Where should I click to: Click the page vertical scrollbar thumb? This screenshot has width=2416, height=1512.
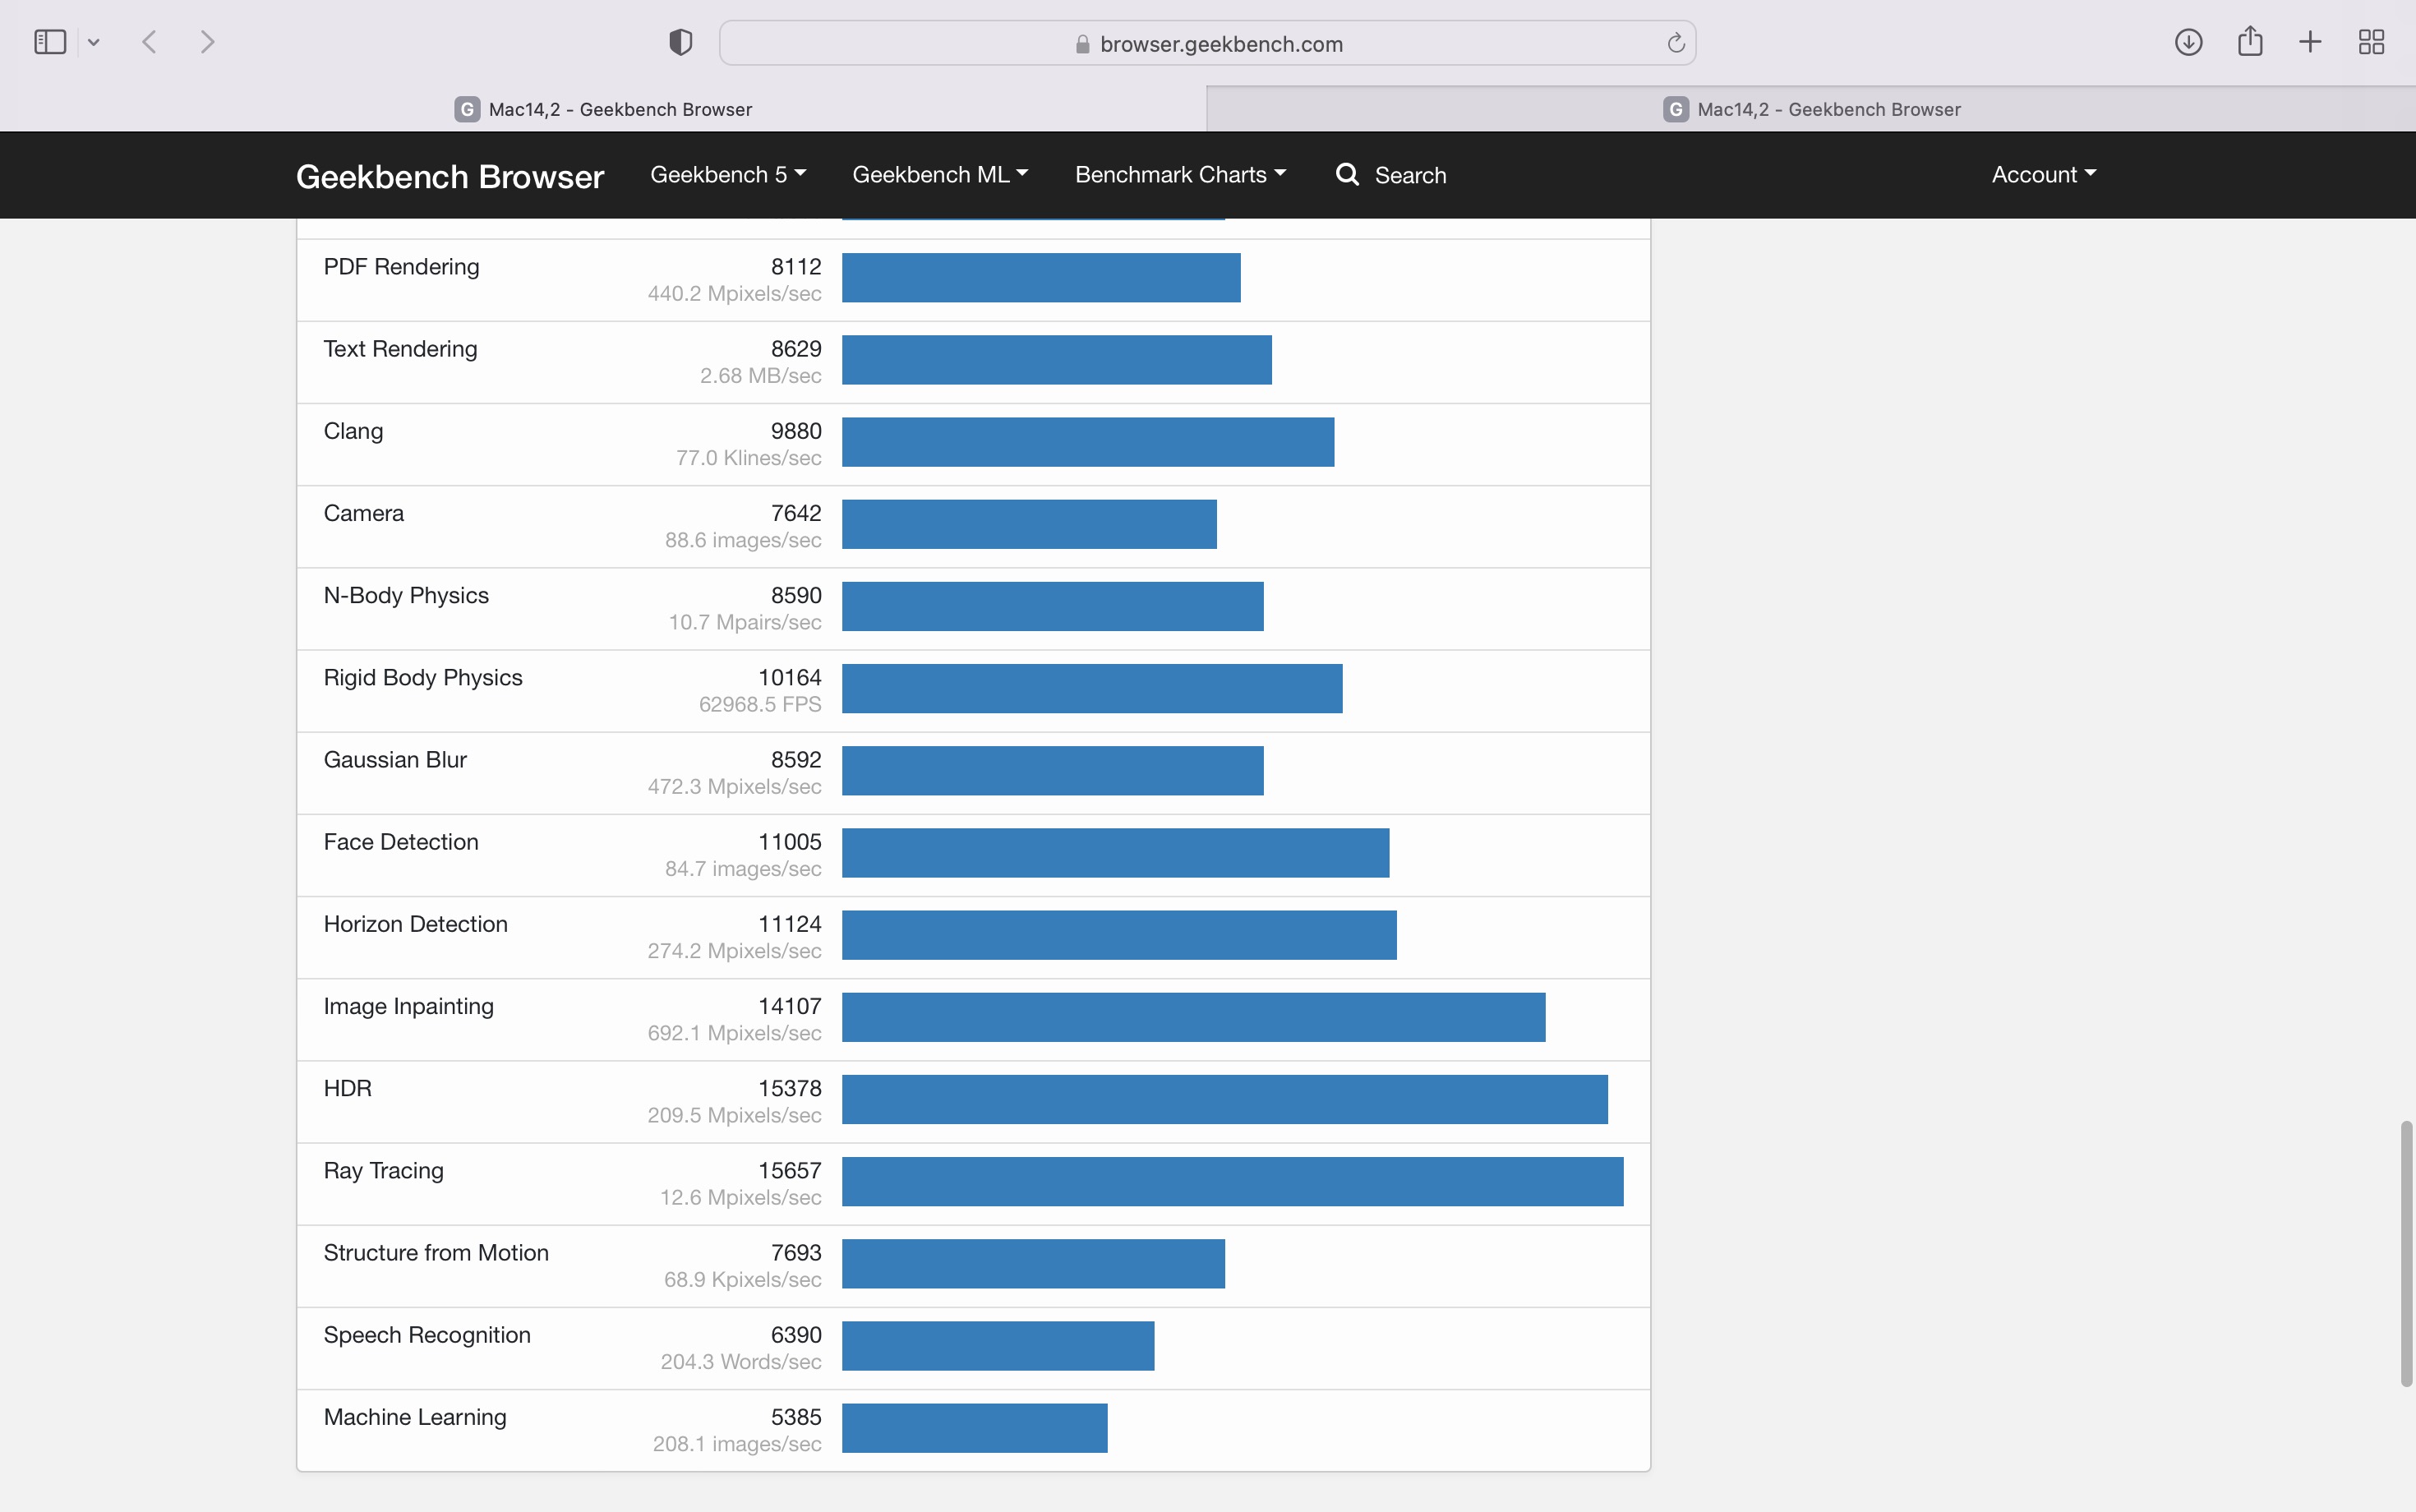(x=2406, y=1254)
